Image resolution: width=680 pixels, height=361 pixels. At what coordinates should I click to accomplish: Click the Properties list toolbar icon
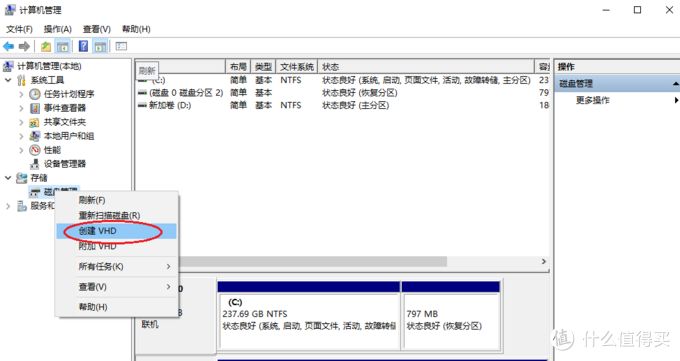tap(121, 46)
